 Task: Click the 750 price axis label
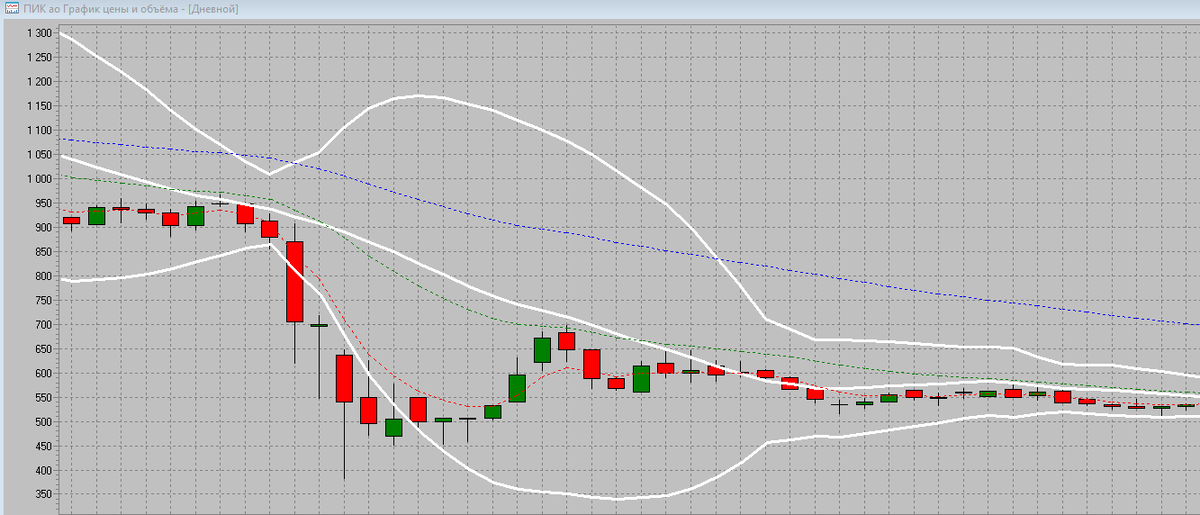pos(42,301)
